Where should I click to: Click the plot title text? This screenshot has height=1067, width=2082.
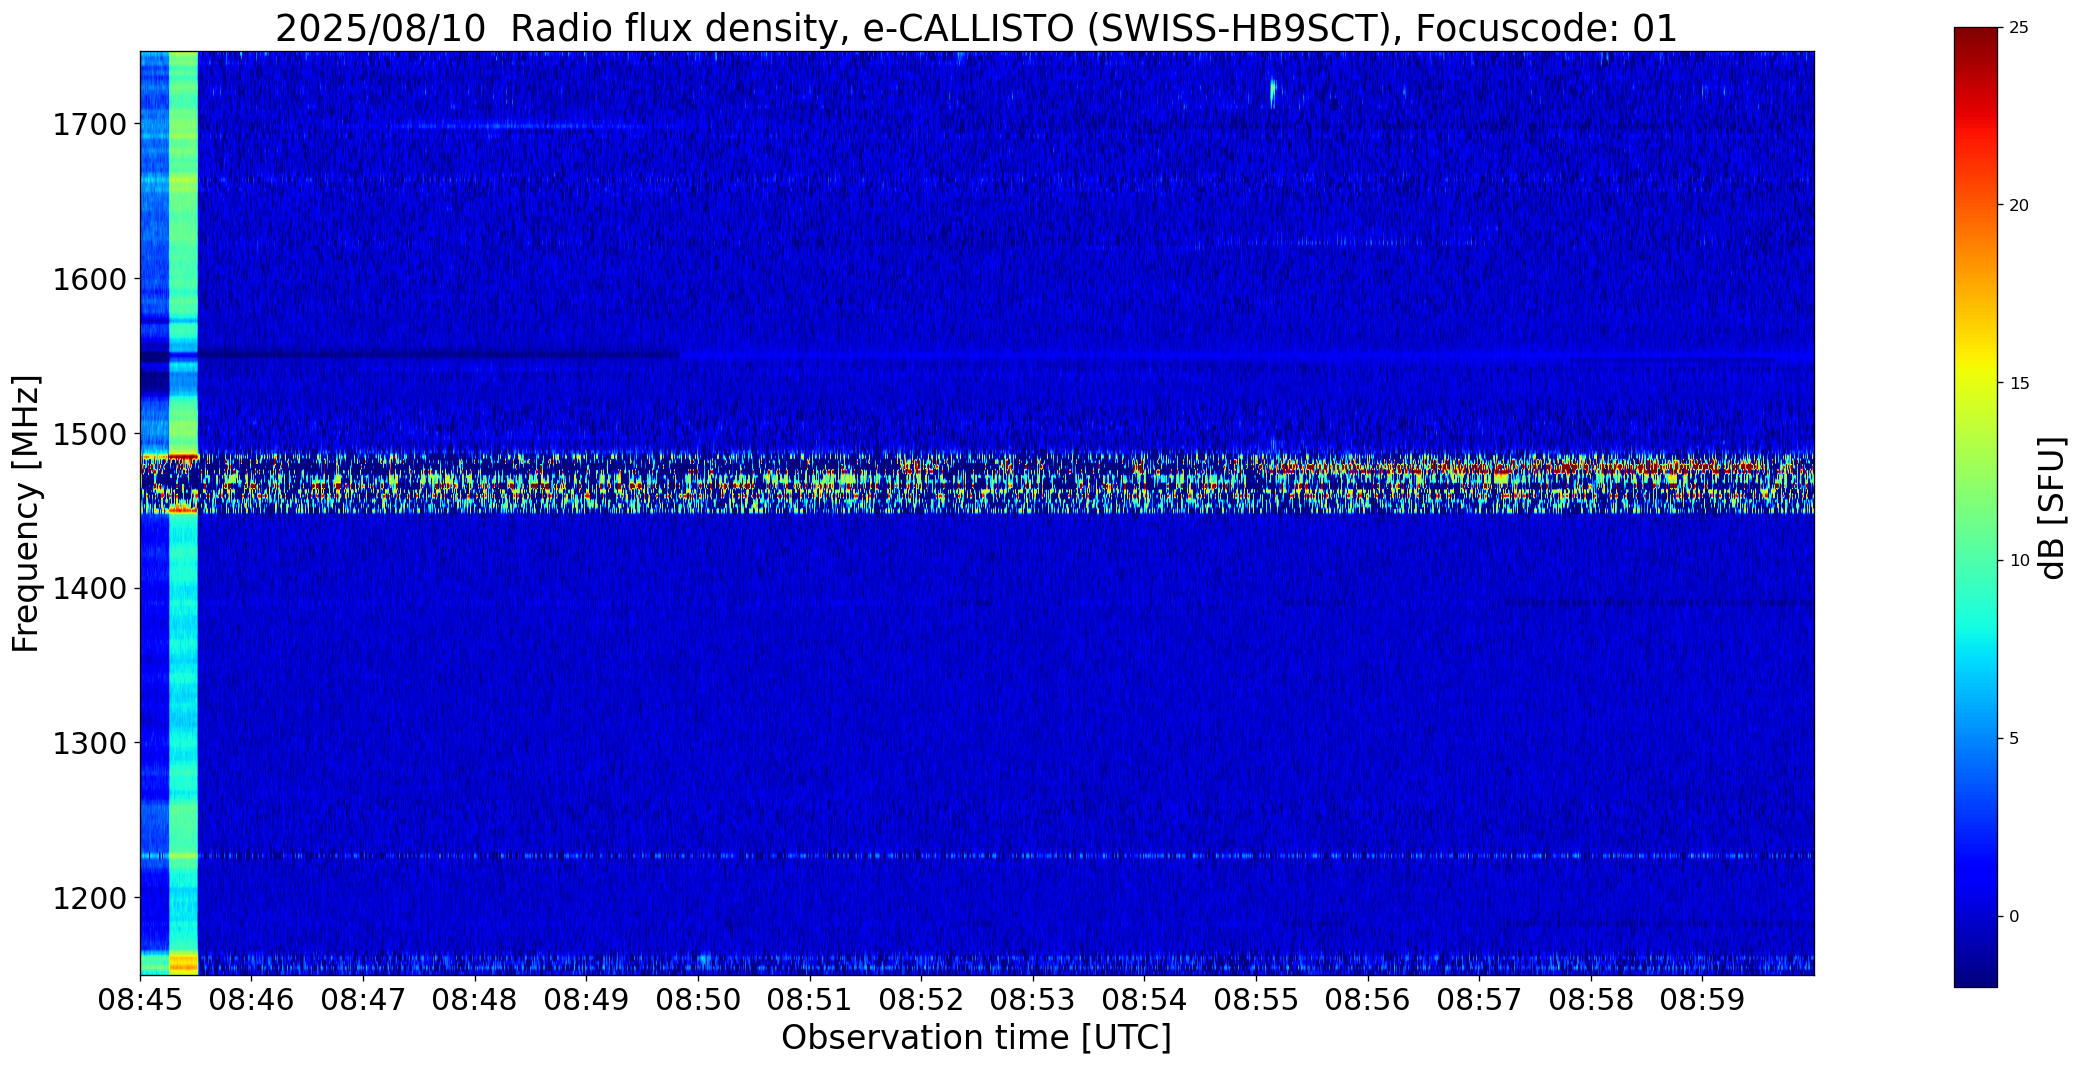point(976,29)
